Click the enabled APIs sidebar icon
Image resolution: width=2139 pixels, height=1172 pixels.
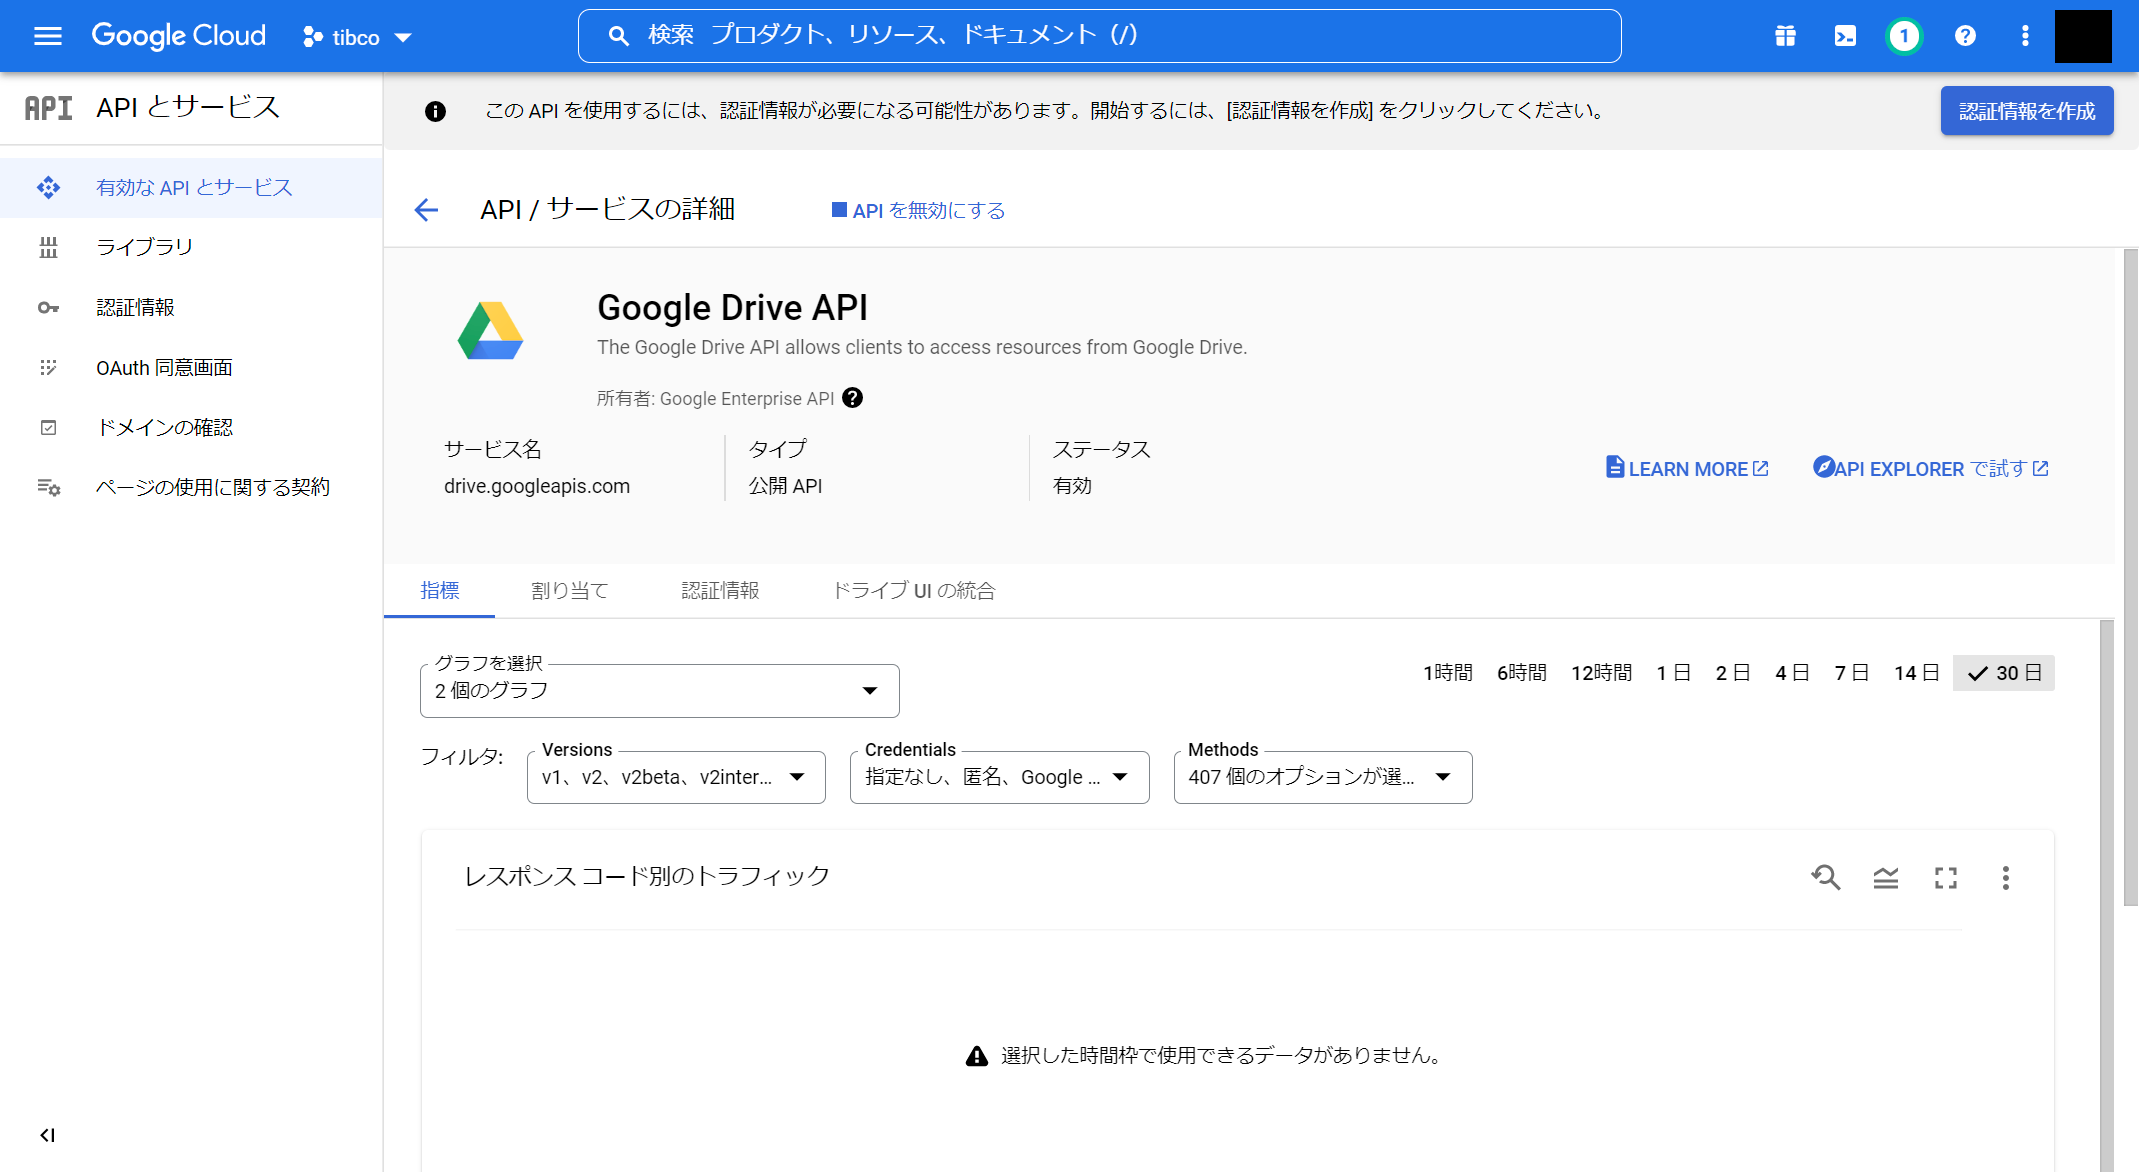tap(48, 187)
